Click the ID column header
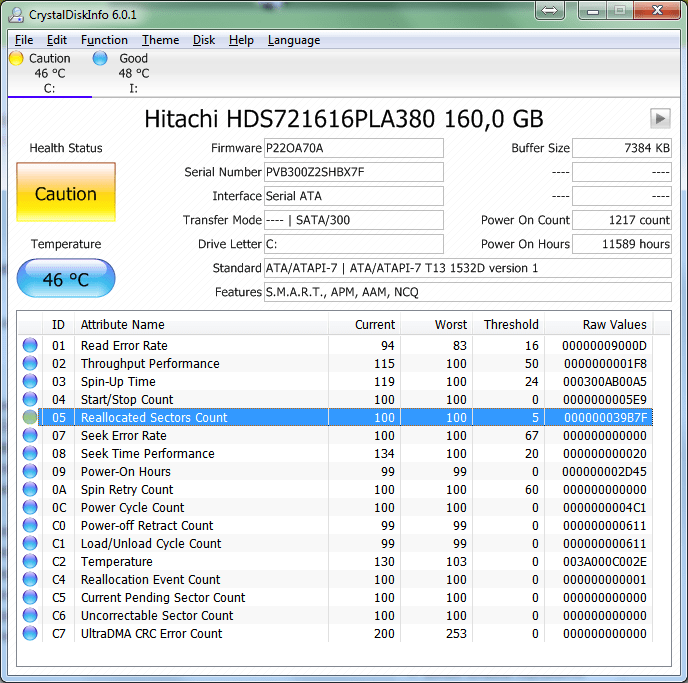 [x=58, y=325]
